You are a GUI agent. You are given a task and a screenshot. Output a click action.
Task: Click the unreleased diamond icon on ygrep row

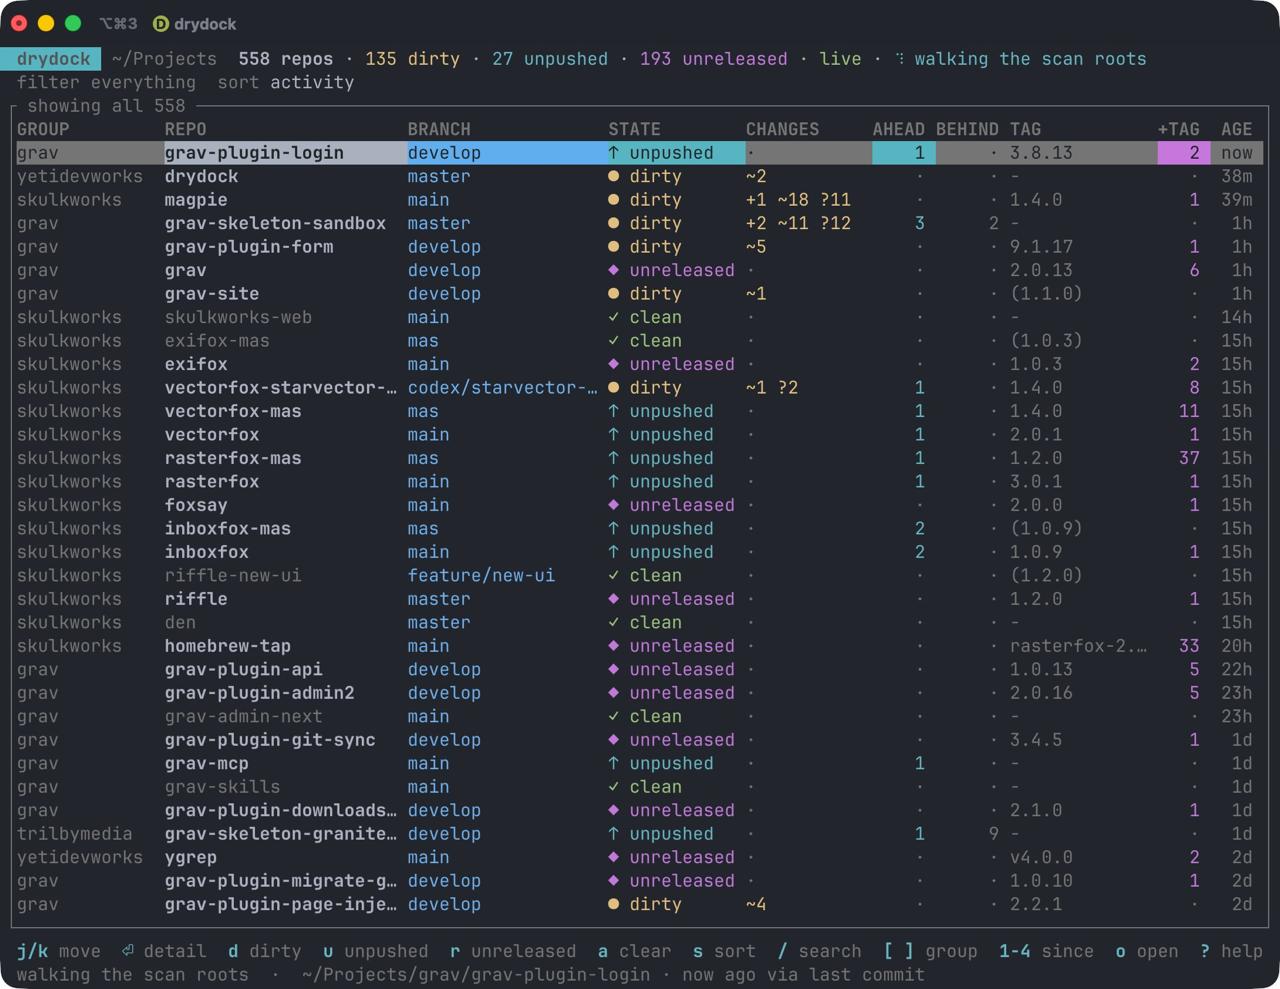pos(614,857)
